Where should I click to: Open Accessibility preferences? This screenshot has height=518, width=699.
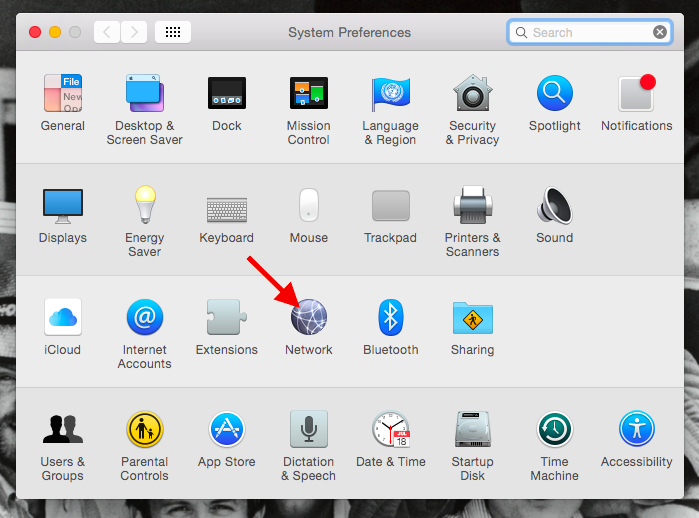(636, 430)
